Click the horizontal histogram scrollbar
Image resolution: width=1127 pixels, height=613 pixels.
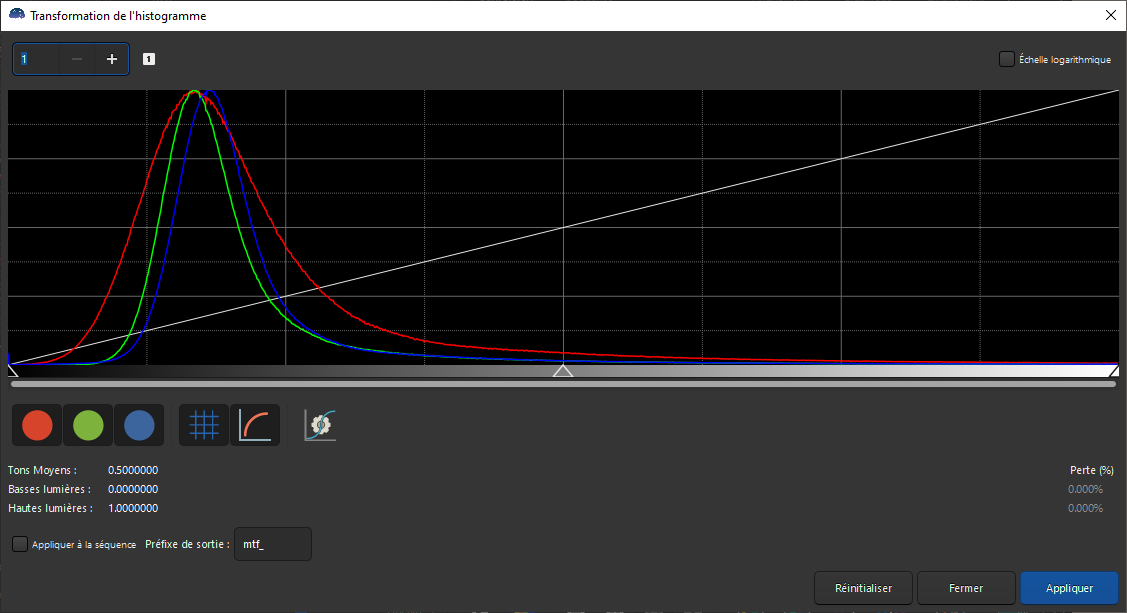[564, 384]
